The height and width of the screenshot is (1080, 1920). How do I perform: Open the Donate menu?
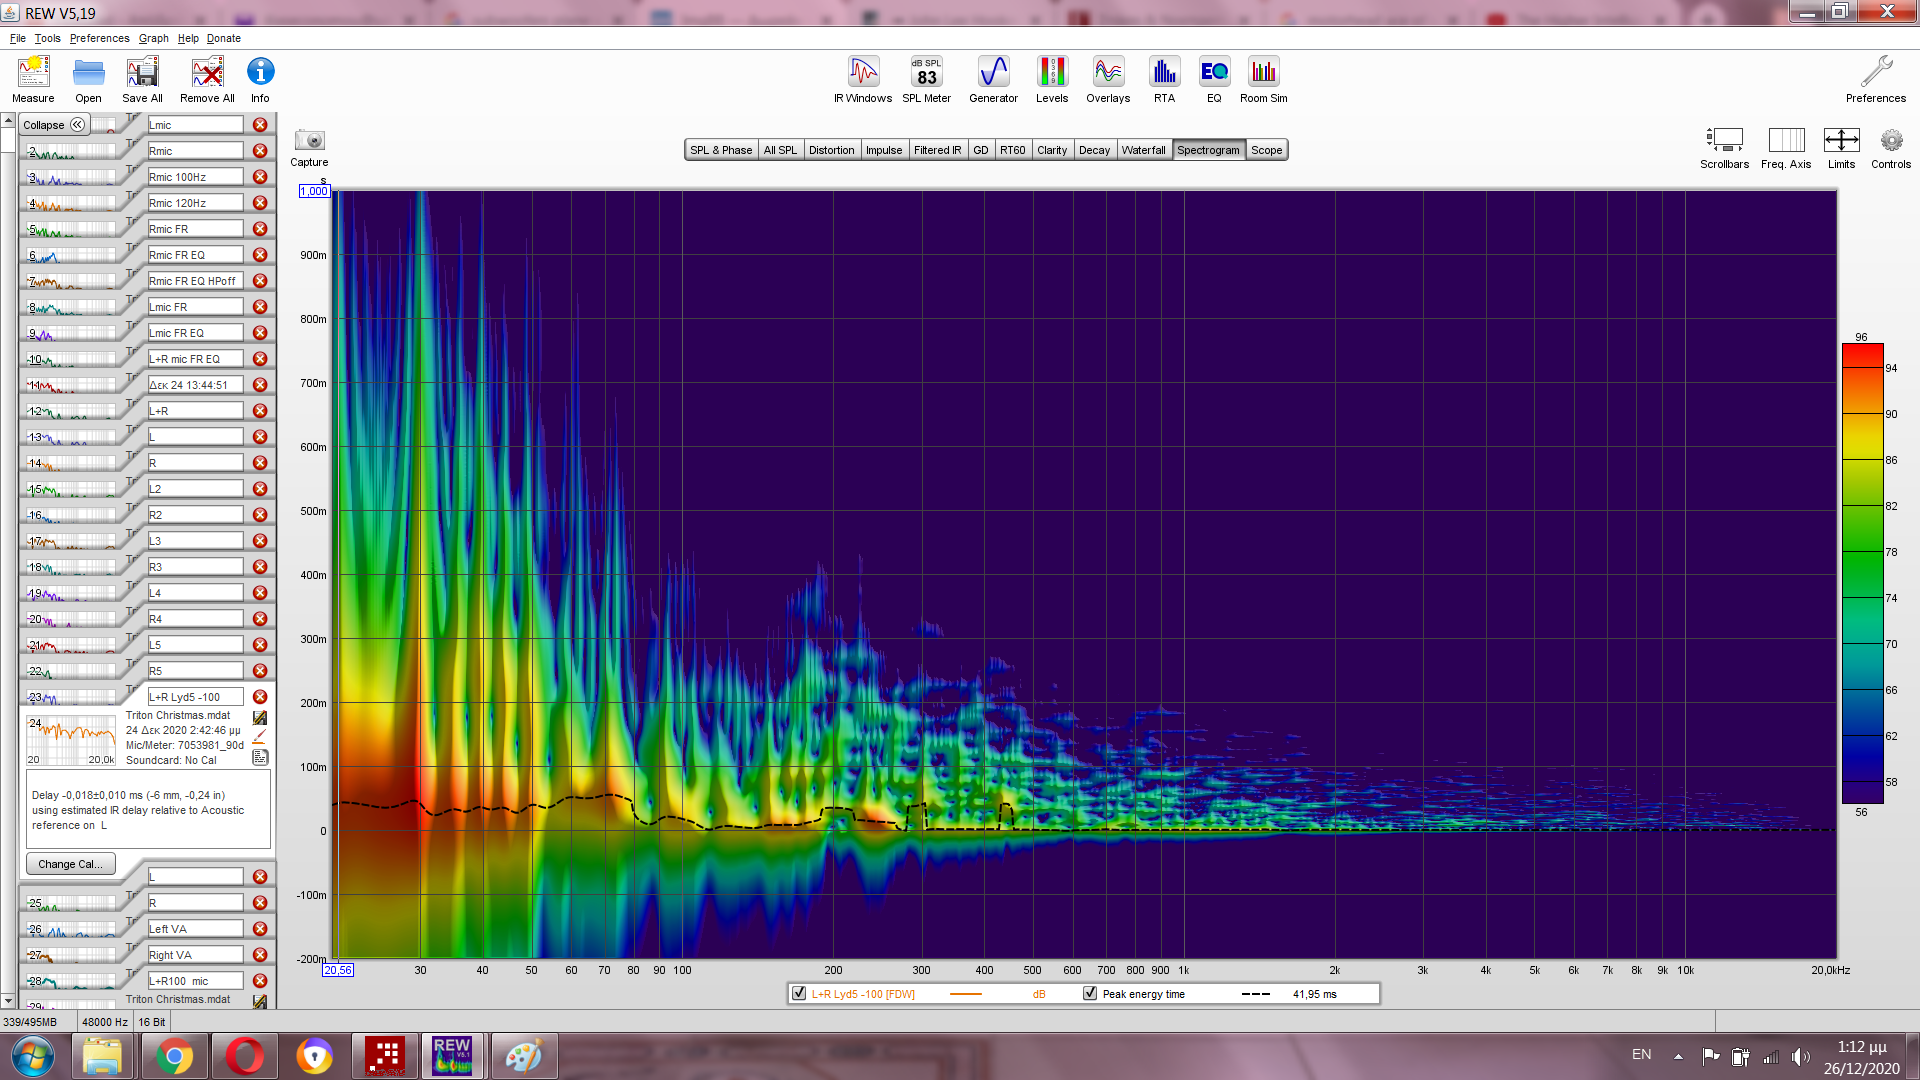coord(224,38)
